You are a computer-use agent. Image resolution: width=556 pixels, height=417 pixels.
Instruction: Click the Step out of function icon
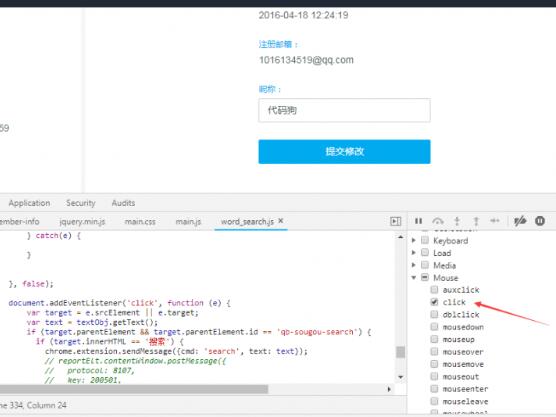(x=476, y=221)
